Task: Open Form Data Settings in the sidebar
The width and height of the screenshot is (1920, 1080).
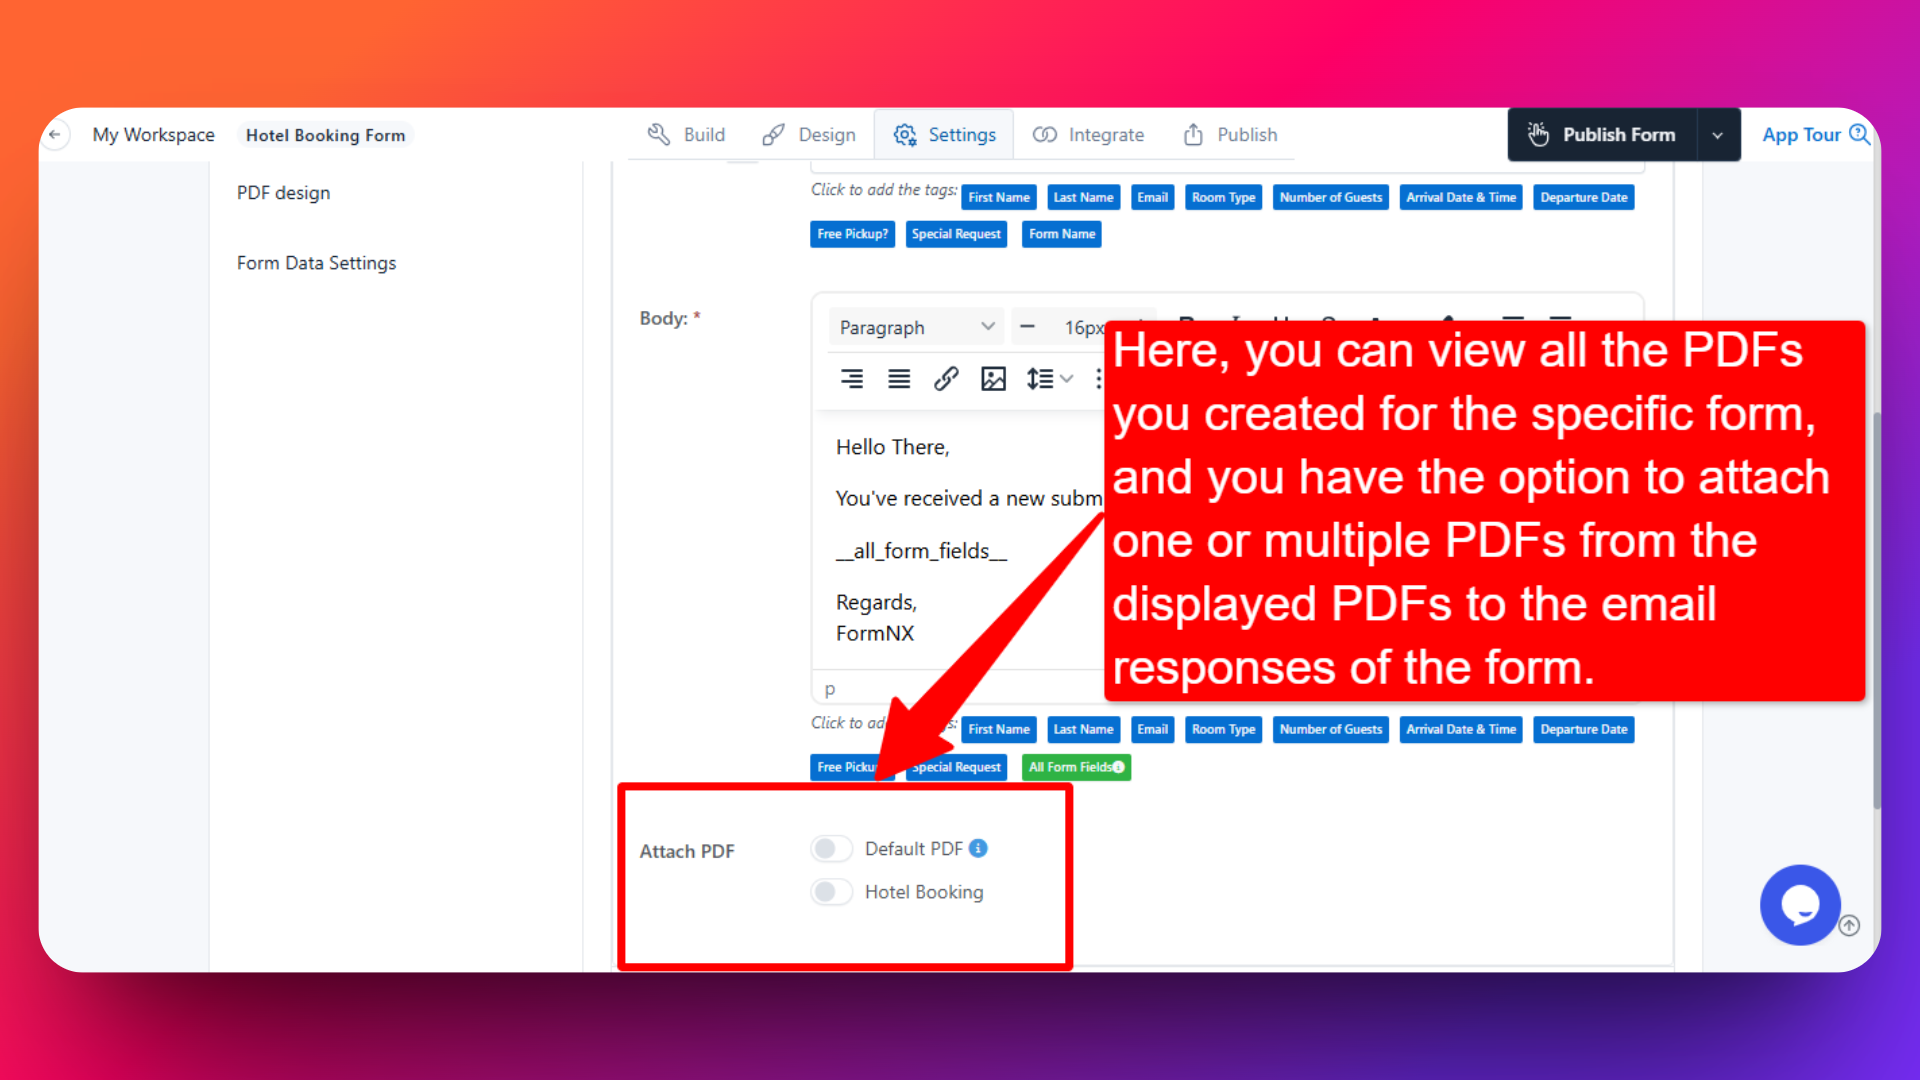Action: click(x=316, y=263)
